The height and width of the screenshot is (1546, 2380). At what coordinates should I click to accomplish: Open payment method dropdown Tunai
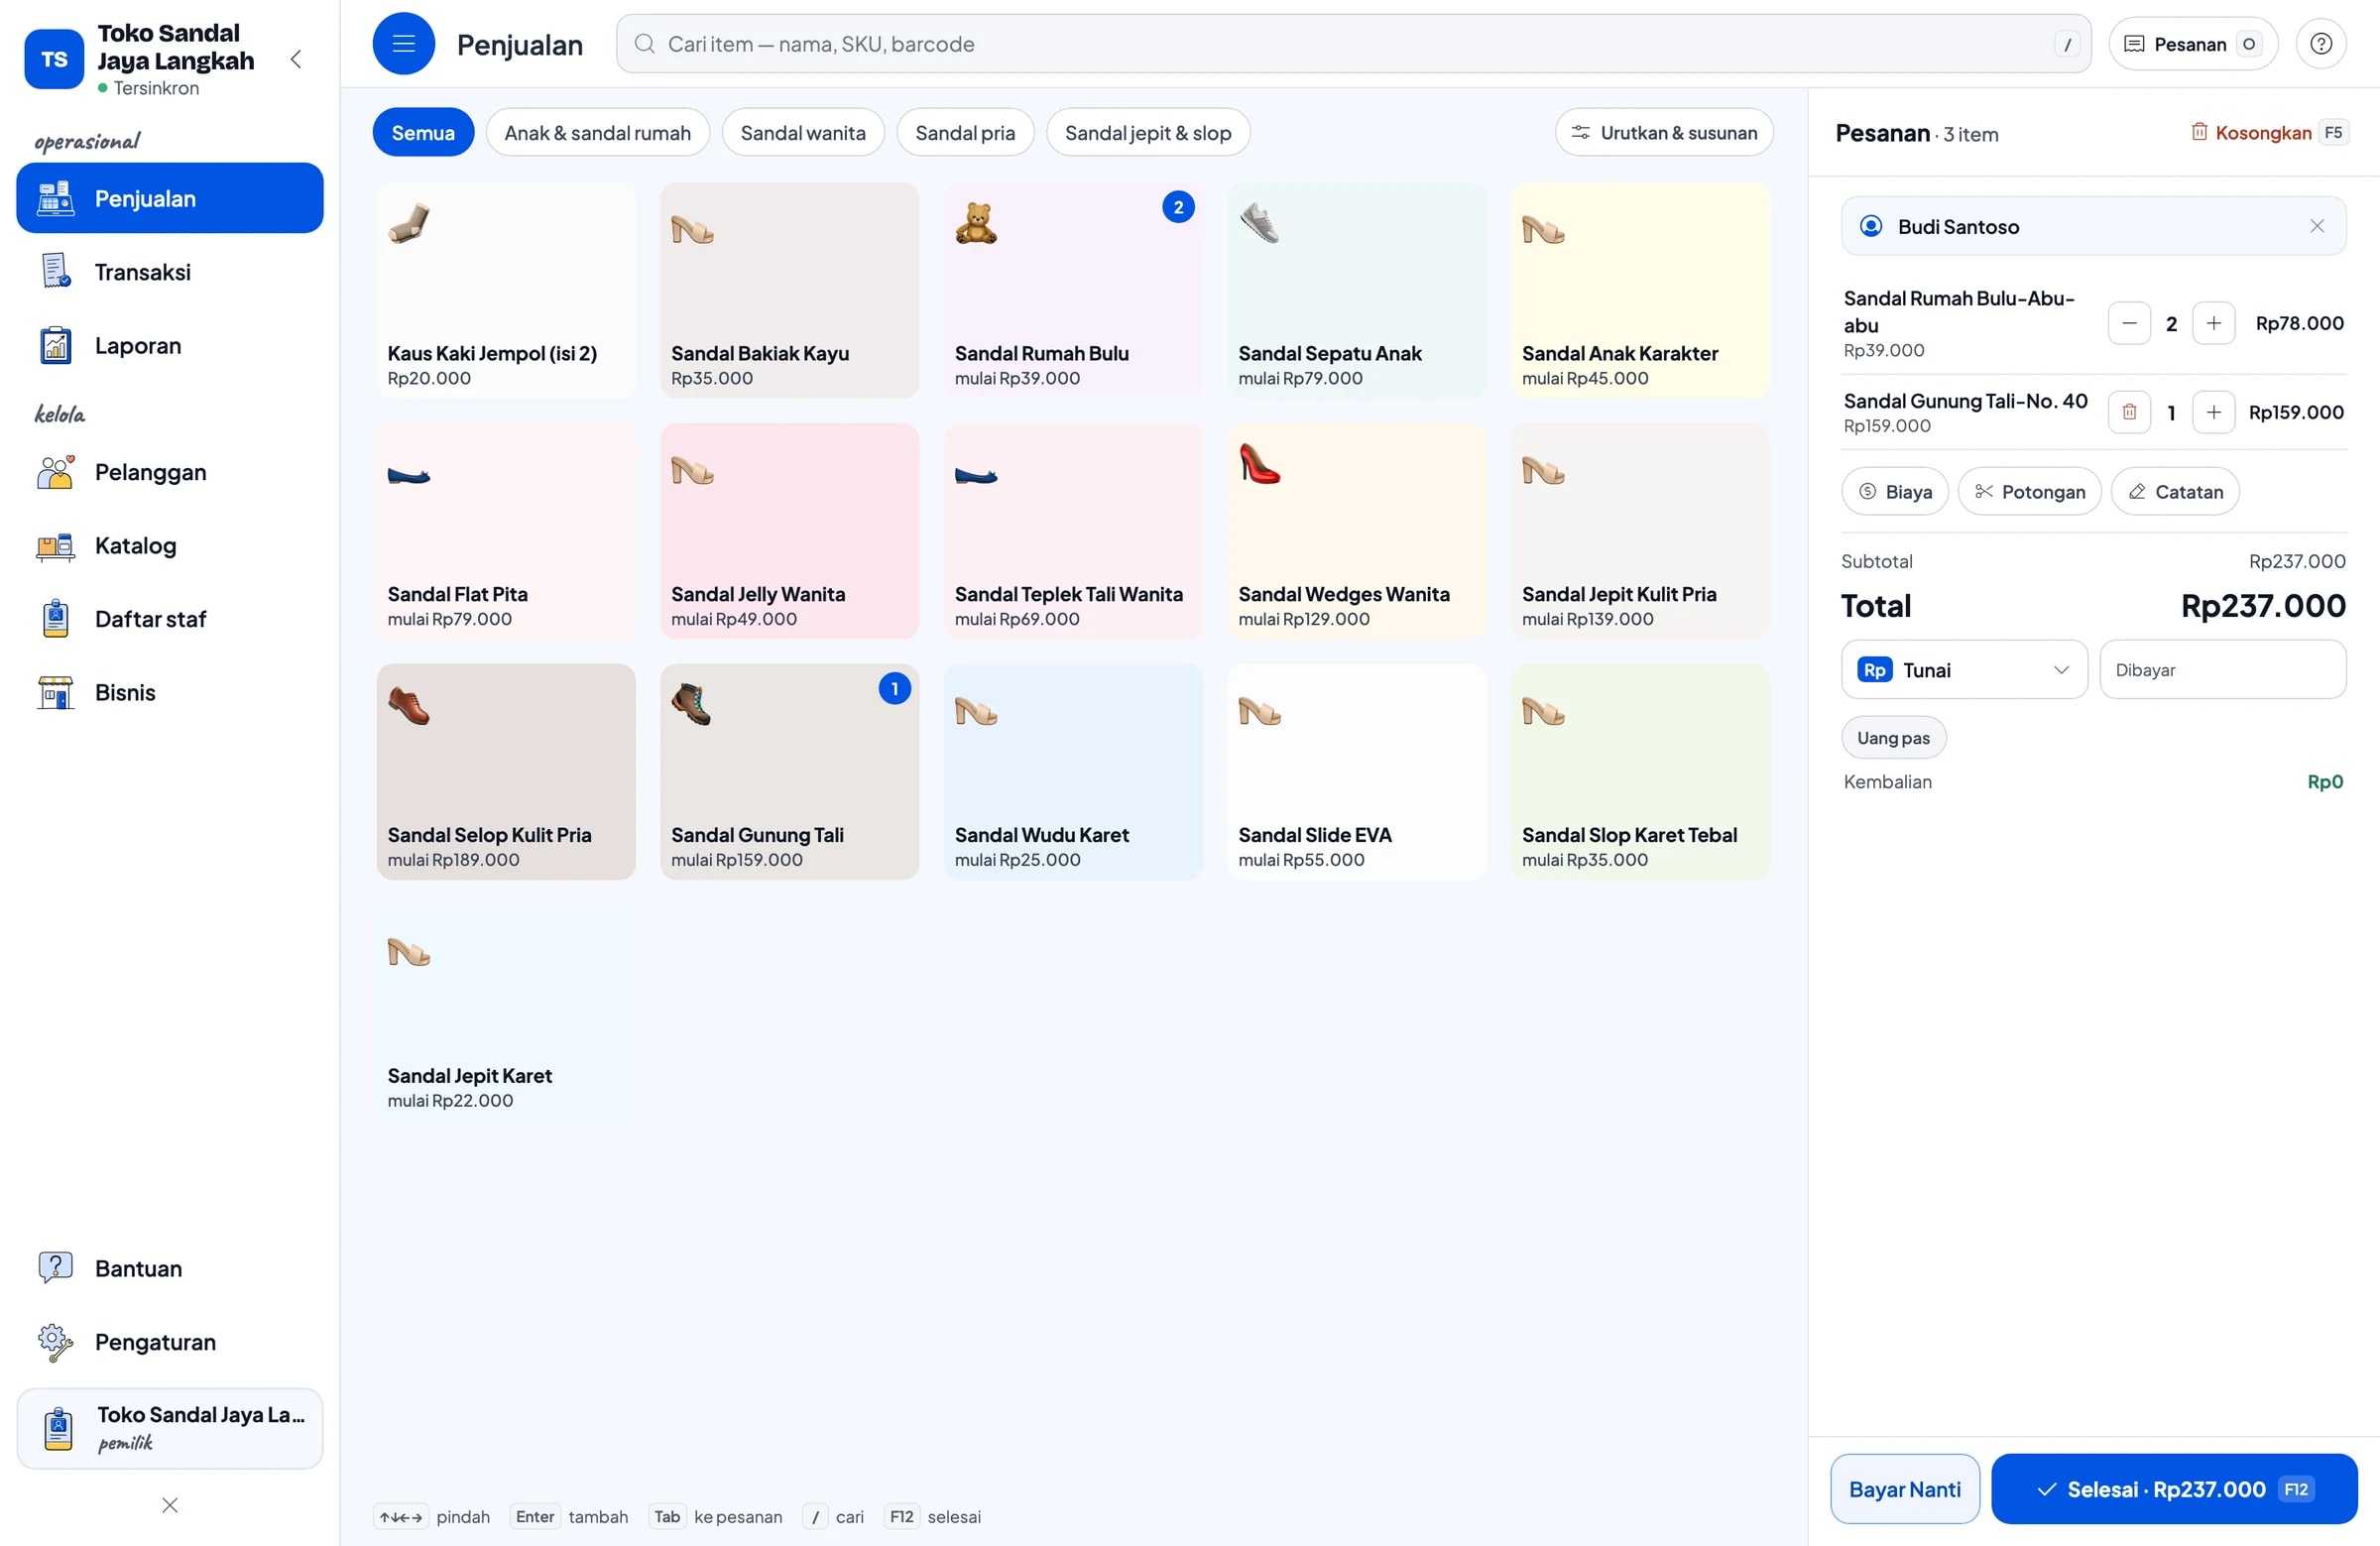1964,670
